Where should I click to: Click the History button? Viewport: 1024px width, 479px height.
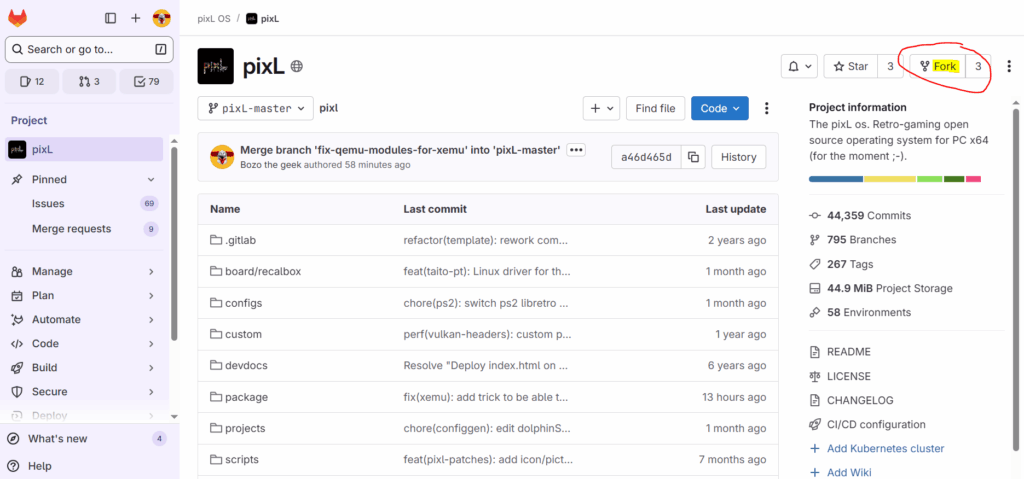[x=739, y=157]
